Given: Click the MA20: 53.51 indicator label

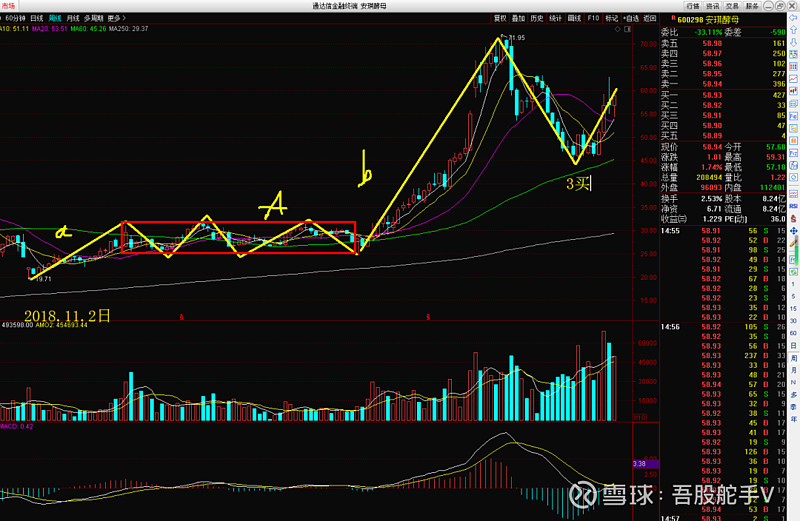Looking at the screenshot, I should (x=49, y=29).
